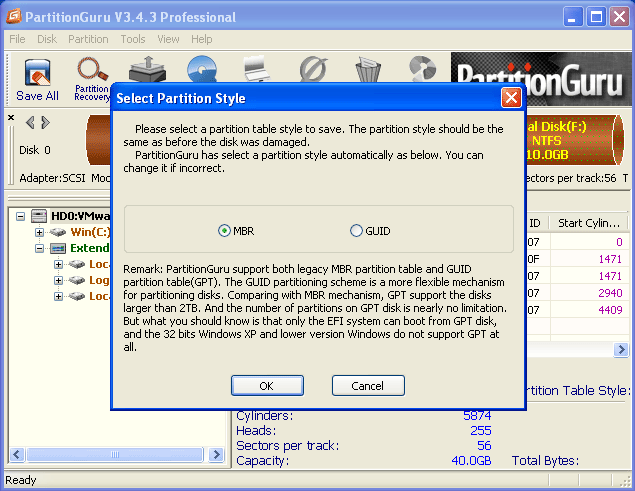635x491 pixels.
Task: Click the PartitionGuru logo banner
Action: pyautogui.click(x=541, y=79)
